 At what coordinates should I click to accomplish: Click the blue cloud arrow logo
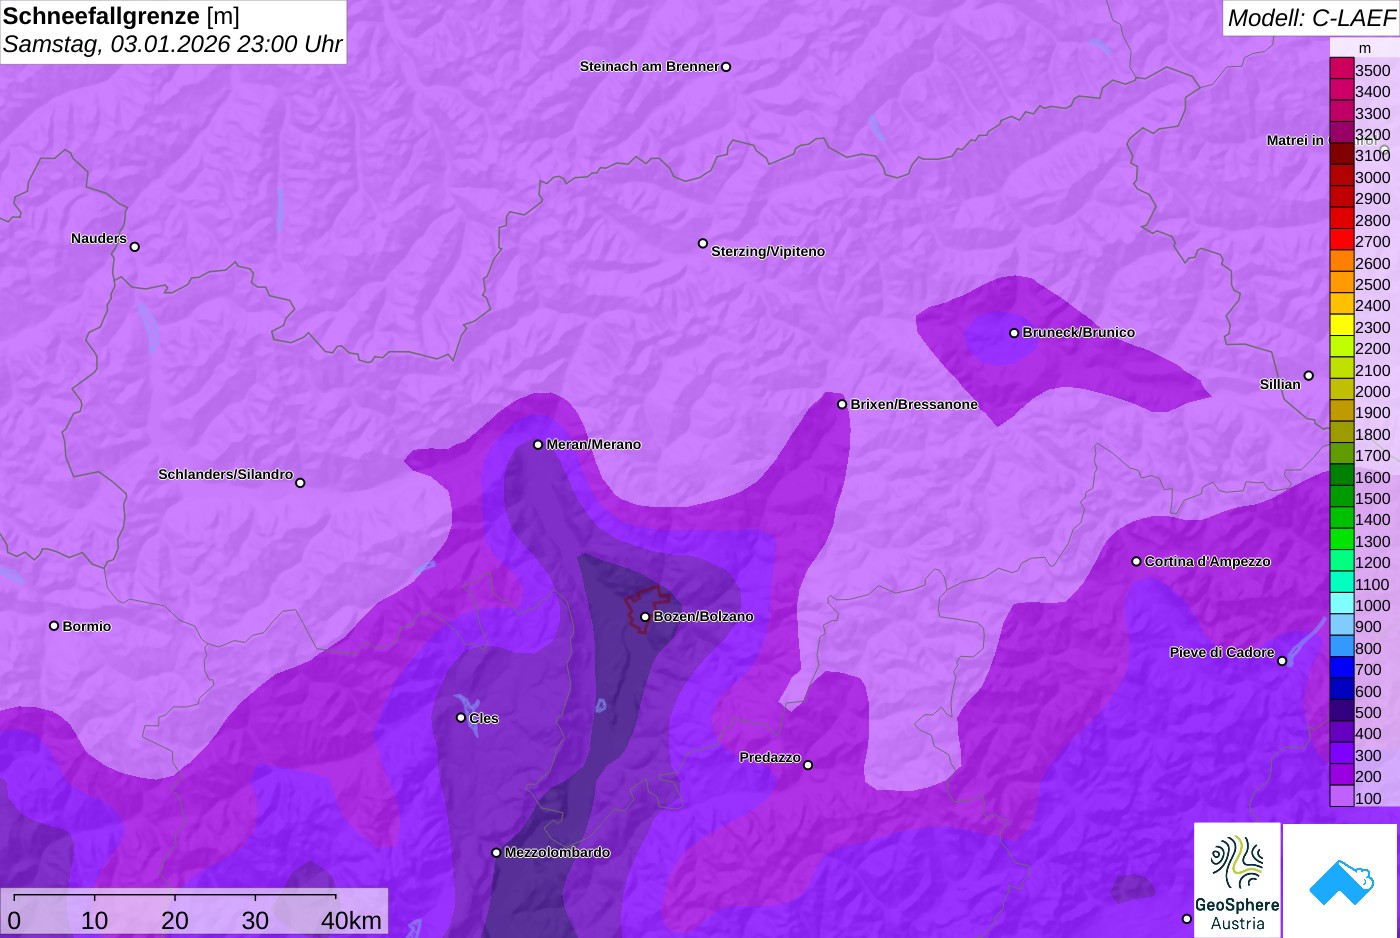1340,880
